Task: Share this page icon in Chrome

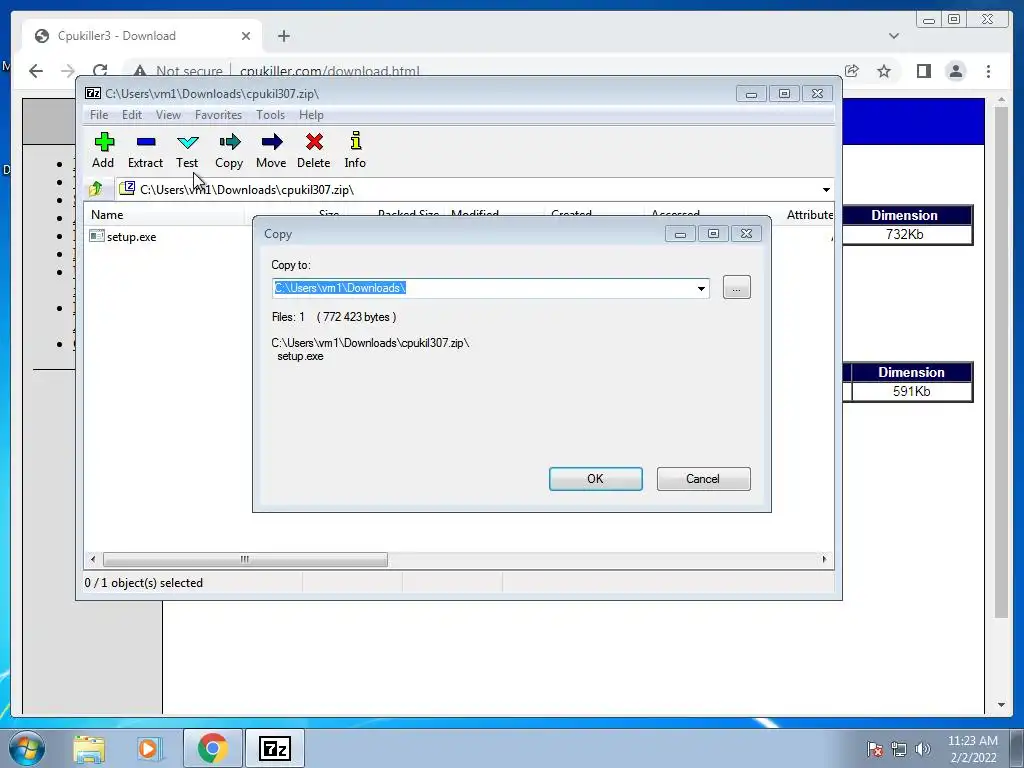Action: coord(852,71)
